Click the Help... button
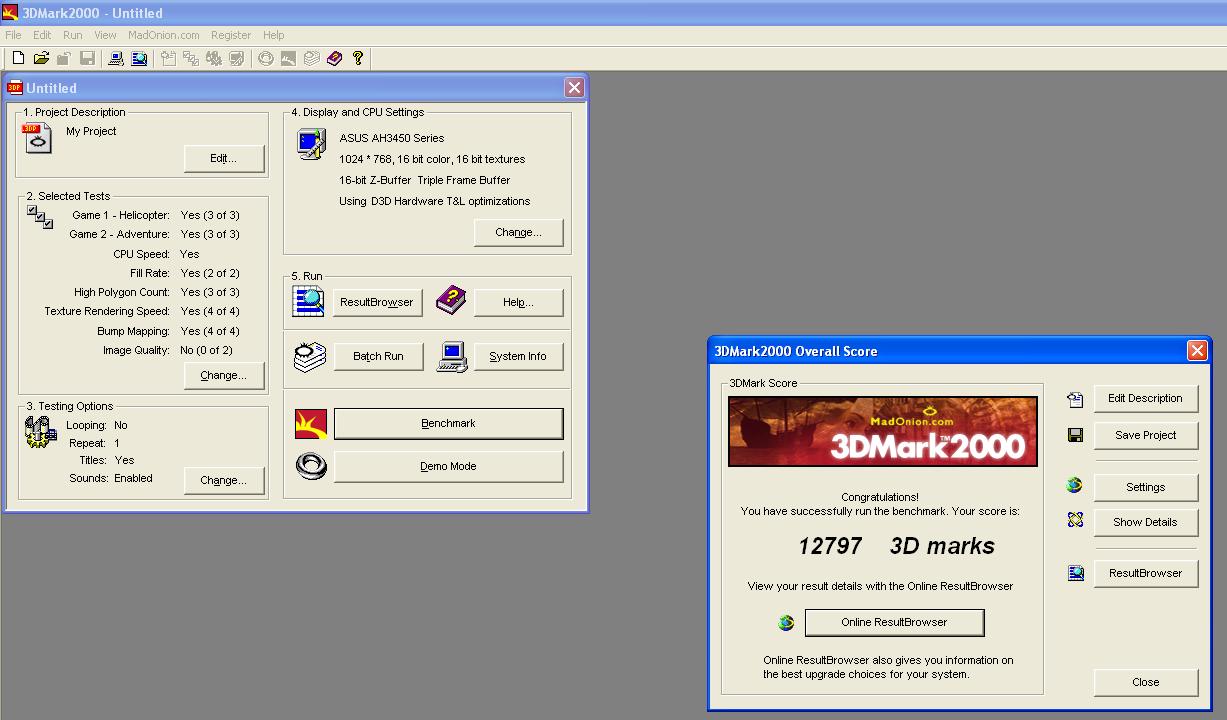1227x720 pixels. (x=518, y=302)
